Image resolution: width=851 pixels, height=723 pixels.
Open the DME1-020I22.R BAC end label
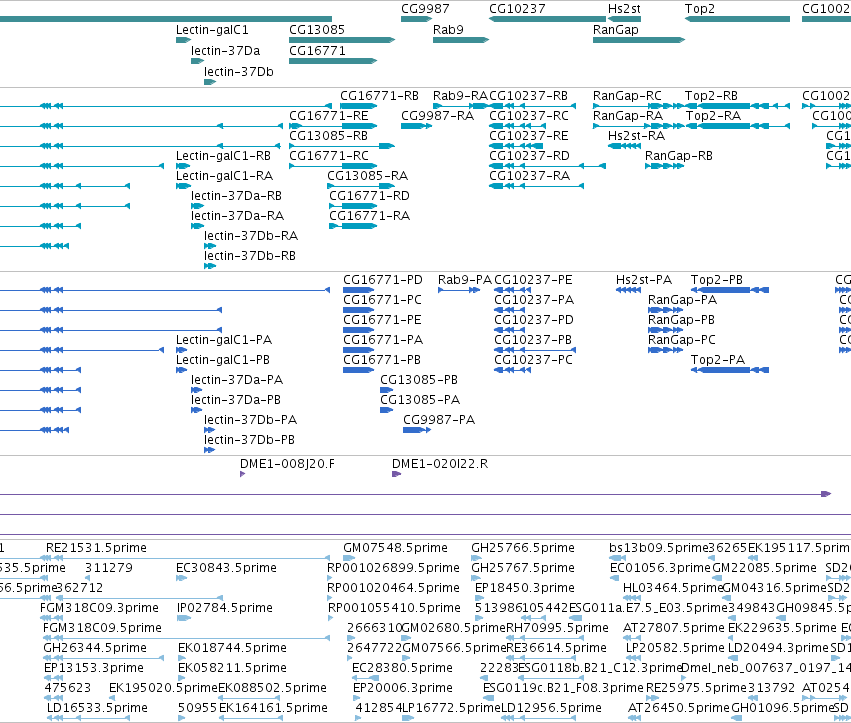coord(440,464)
